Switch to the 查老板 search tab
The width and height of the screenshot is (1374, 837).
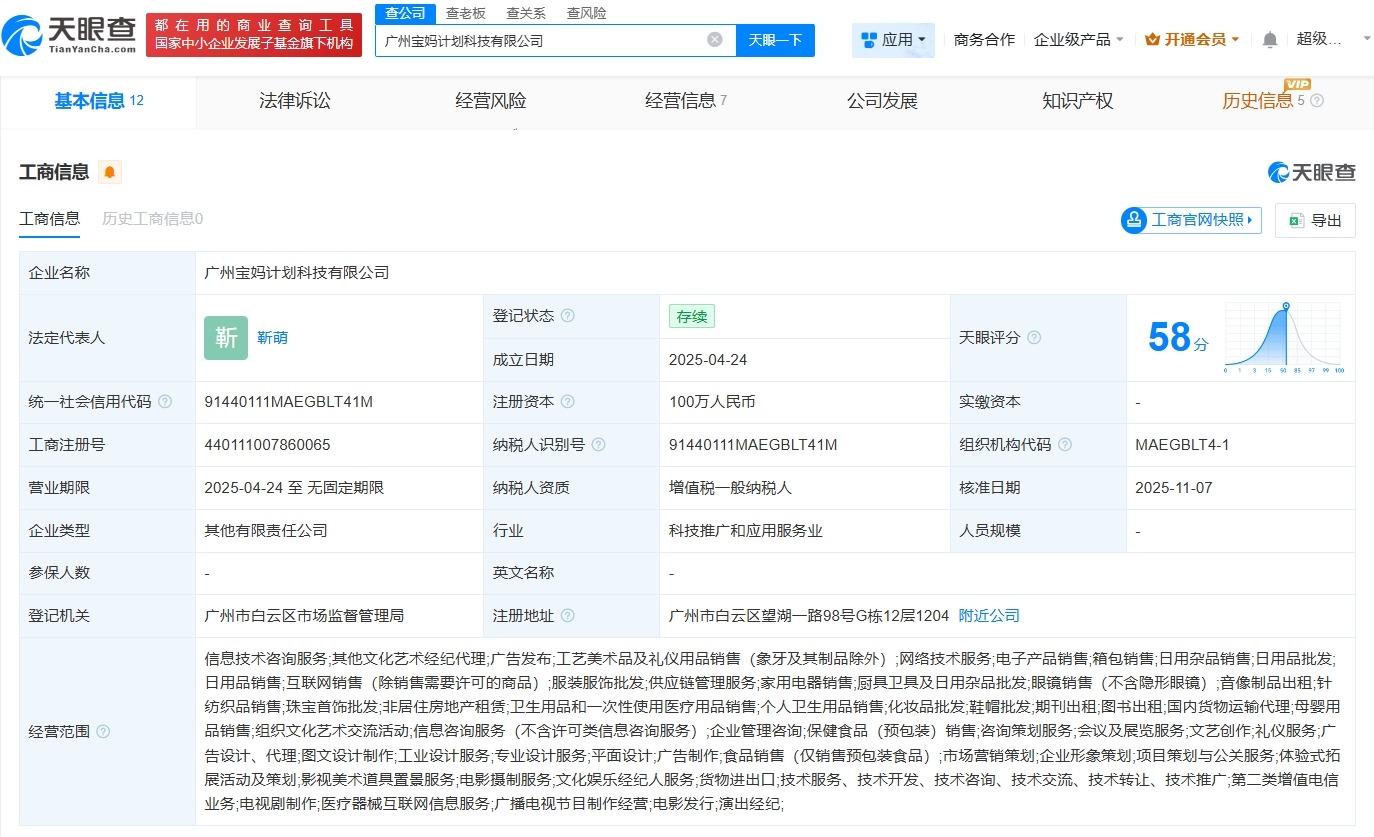pyautogui.click(x=466, y=13)
